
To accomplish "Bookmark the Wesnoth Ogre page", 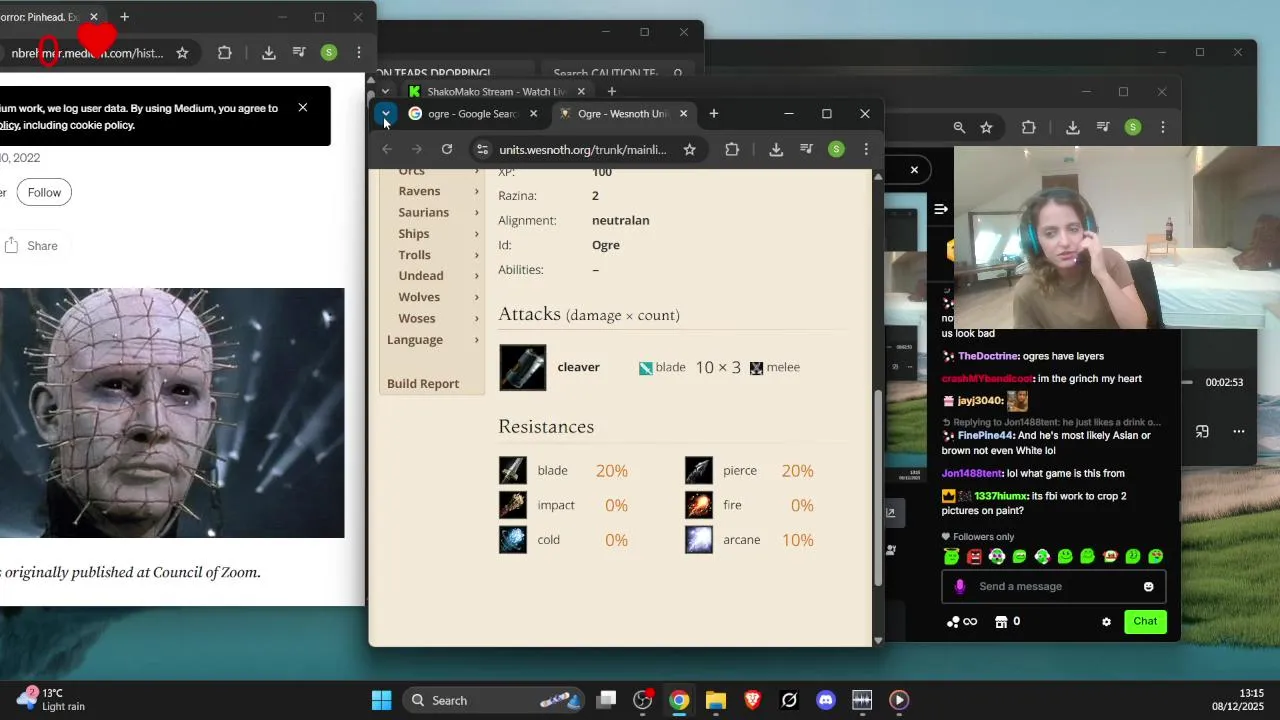I will pyautogui.click(x=689, y=149).
